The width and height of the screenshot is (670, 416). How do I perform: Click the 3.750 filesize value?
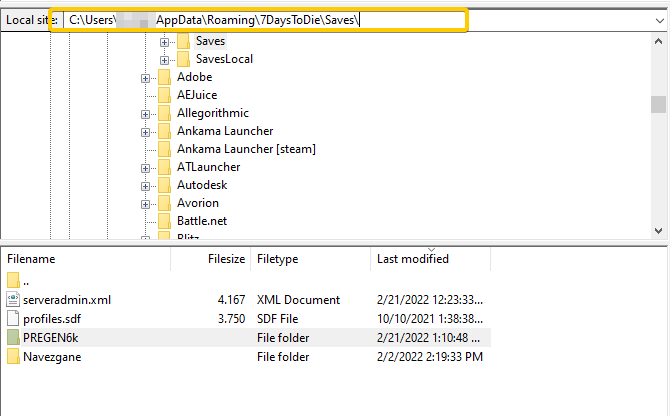tap(231, 319)
